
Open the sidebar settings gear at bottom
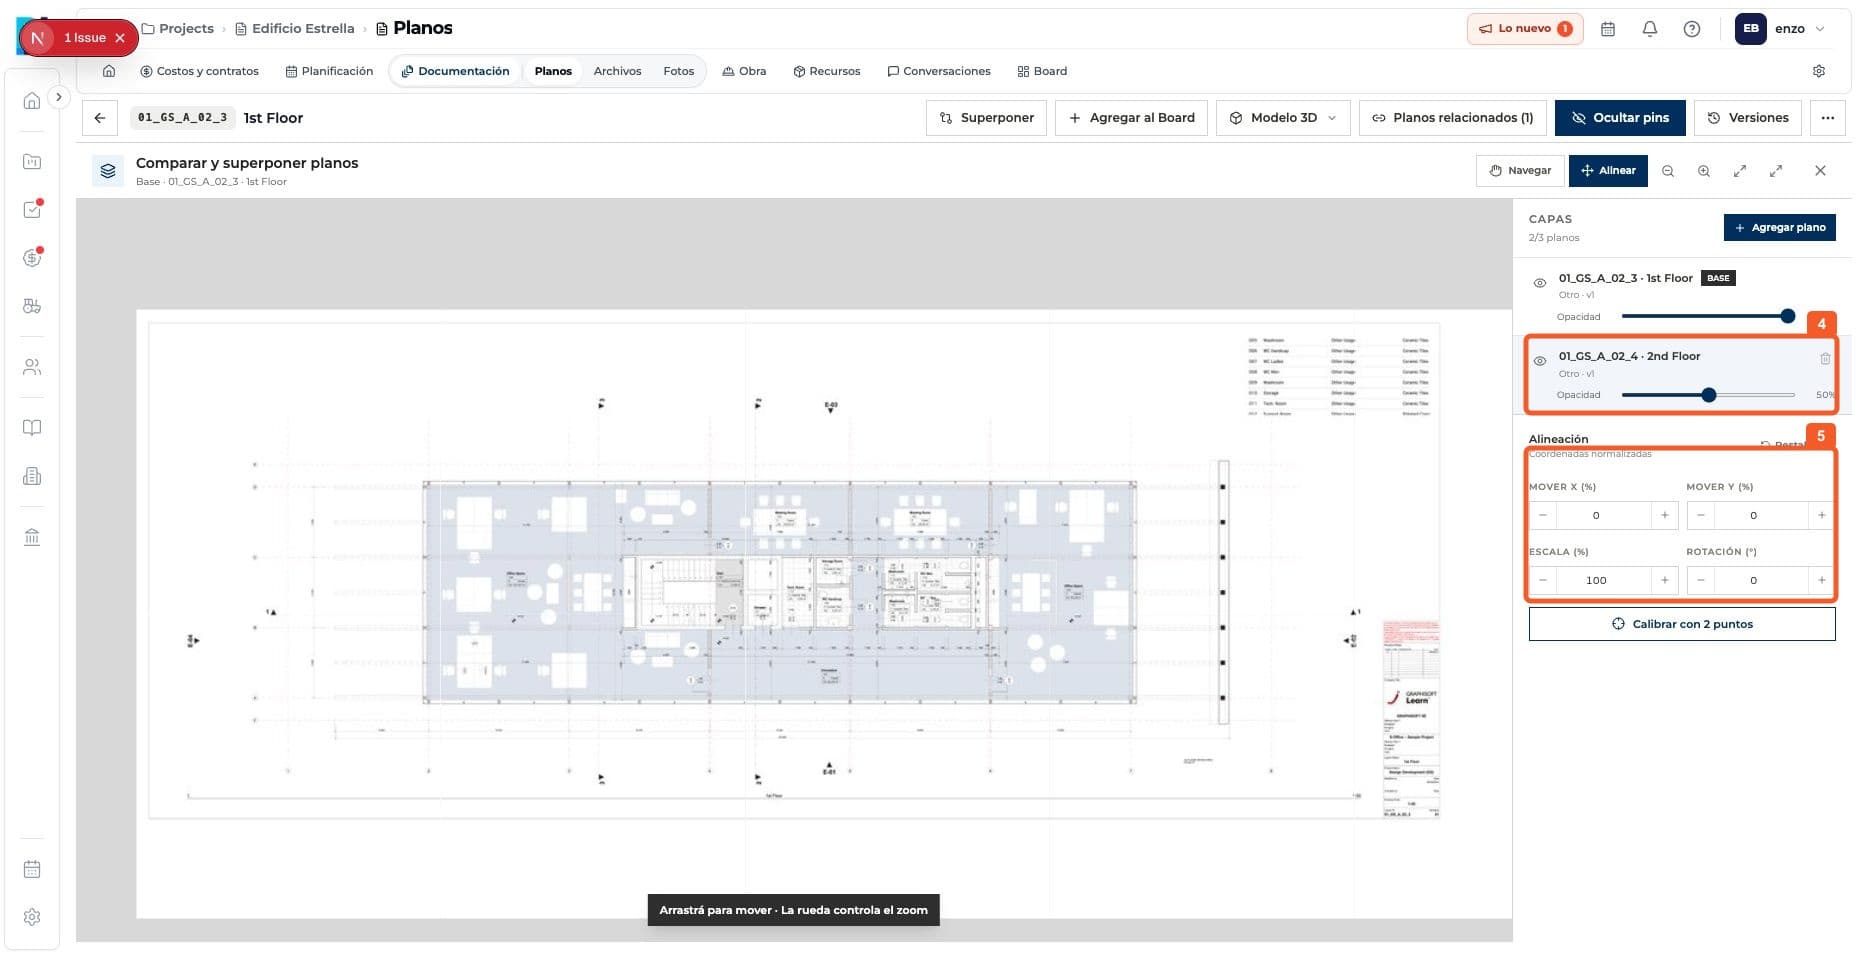coord(32,917)
